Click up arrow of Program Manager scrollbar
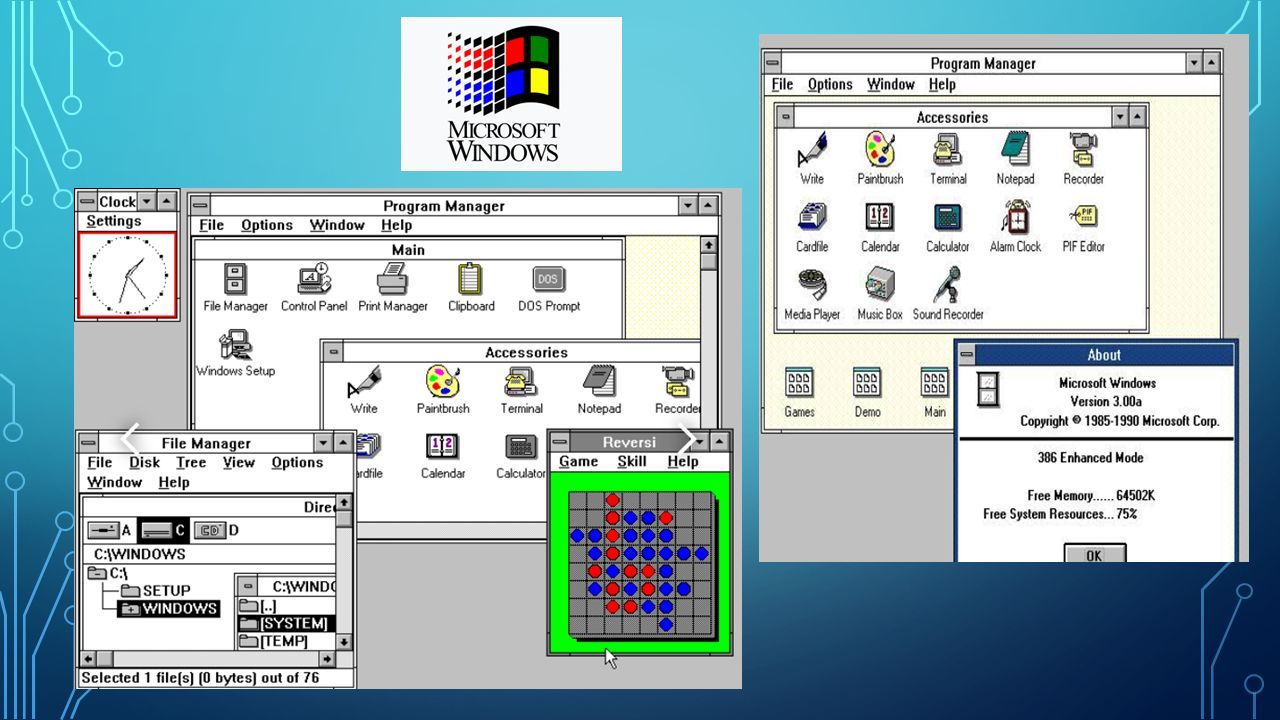 (709, 245)
